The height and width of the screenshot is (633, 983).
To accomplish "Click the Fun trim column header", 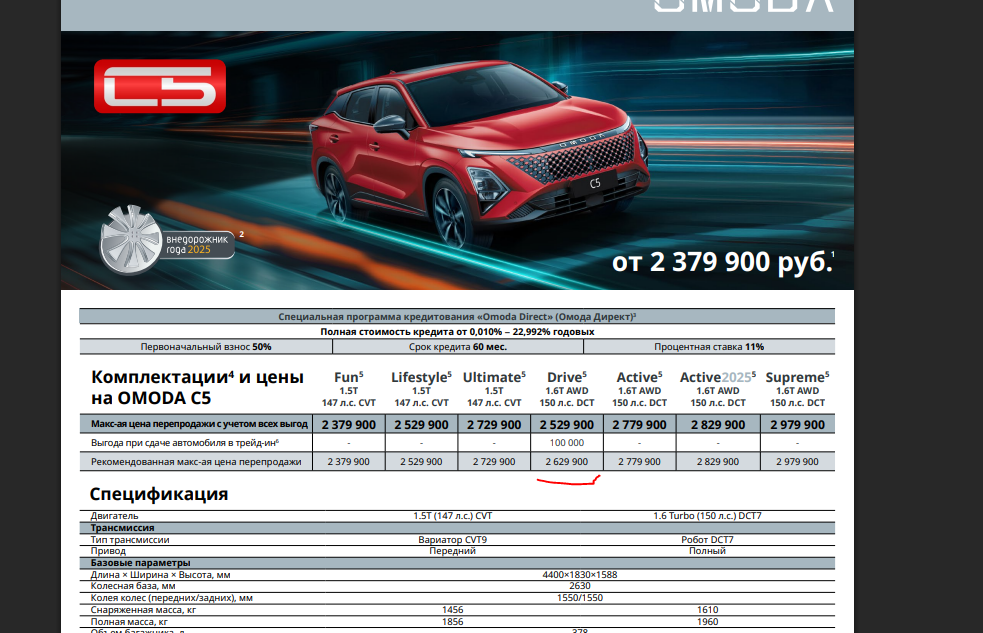I will pyautogui.click(x=349, y=389).
